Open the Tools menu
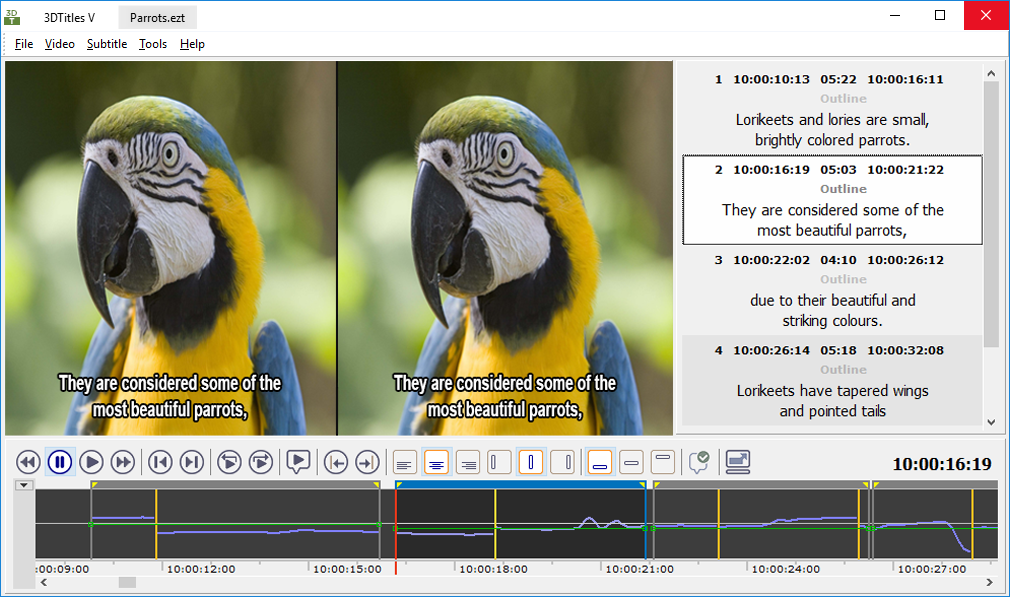The height and width of the screenshot is (597, 1010). click(153, 44)
